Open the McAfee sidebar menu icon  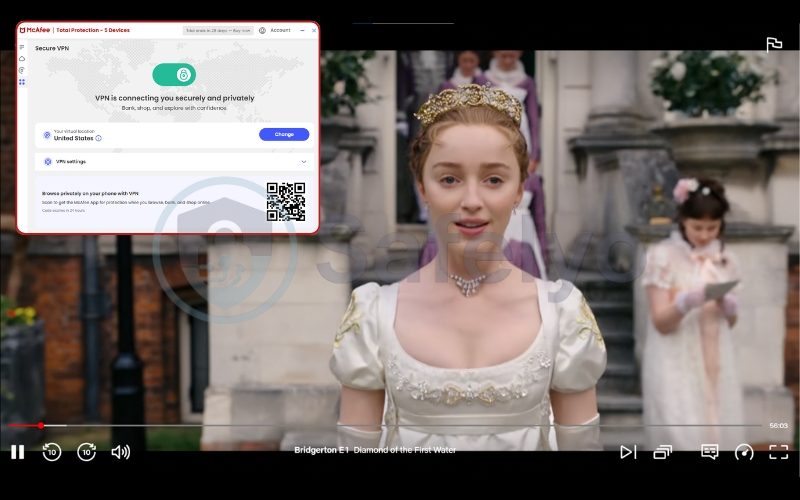(x=22, y=47)
